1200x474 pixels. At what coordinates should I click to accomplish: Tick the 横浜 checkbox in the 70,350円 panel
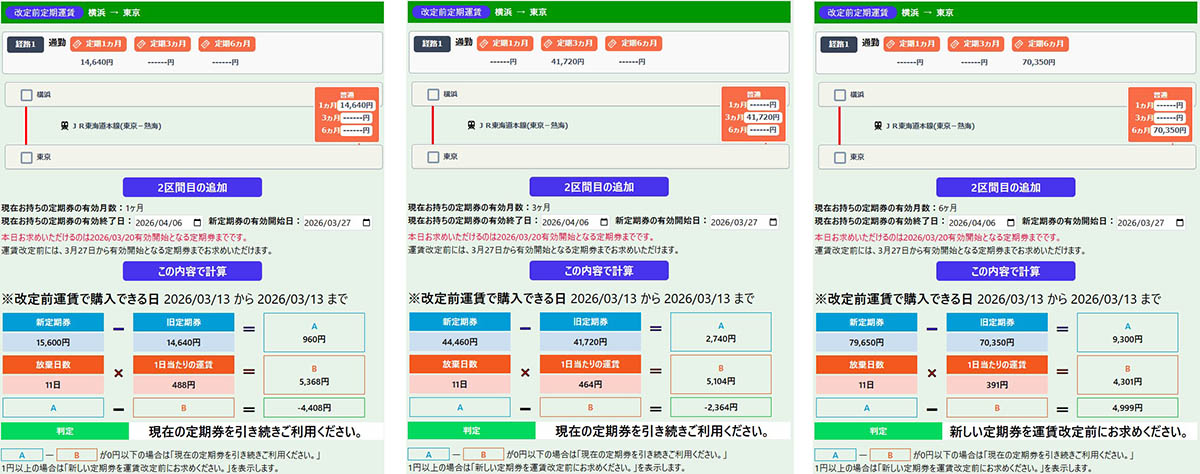[x=840, y=94]
